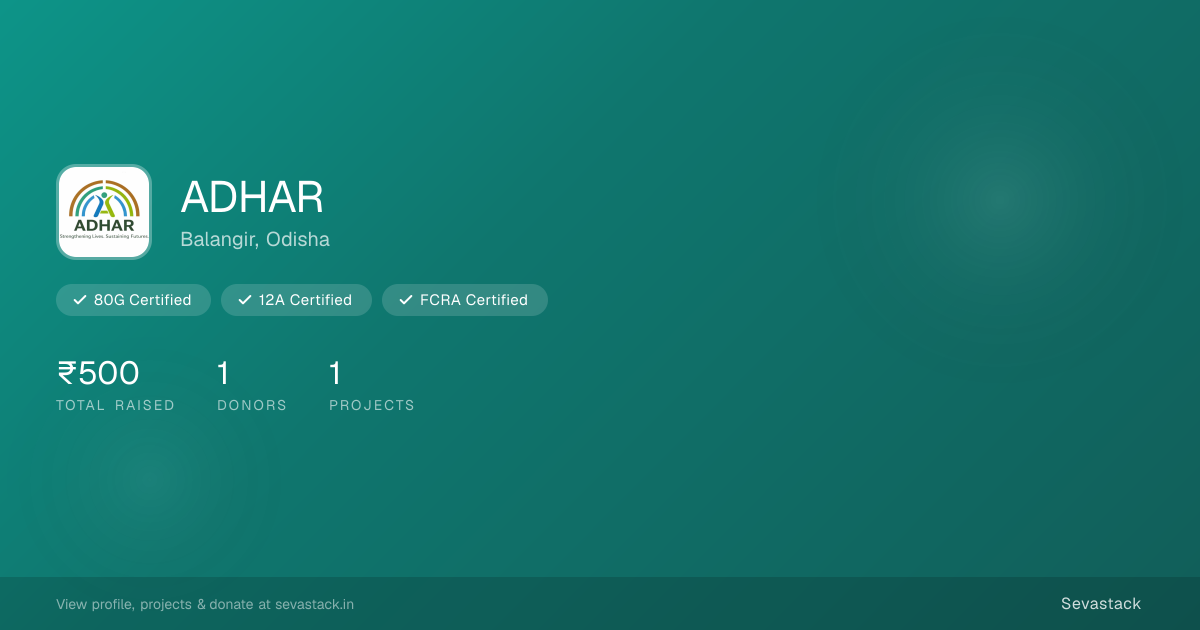Click the TOTAL RAISED label
Screen dimensions: 1200x630
115,405
